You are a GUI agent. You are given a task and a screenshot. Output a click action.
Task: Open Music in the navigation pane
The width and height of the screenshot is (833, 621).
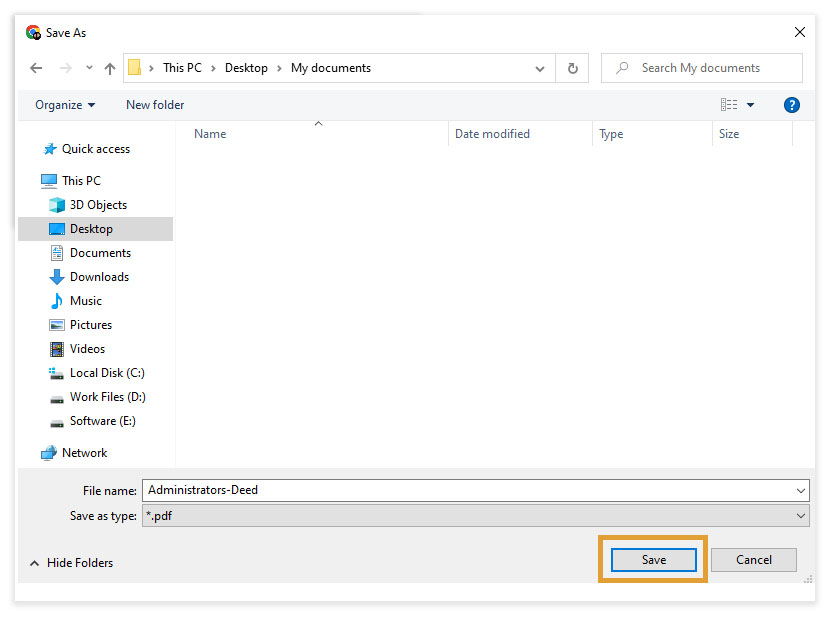(x=86, y=301)
